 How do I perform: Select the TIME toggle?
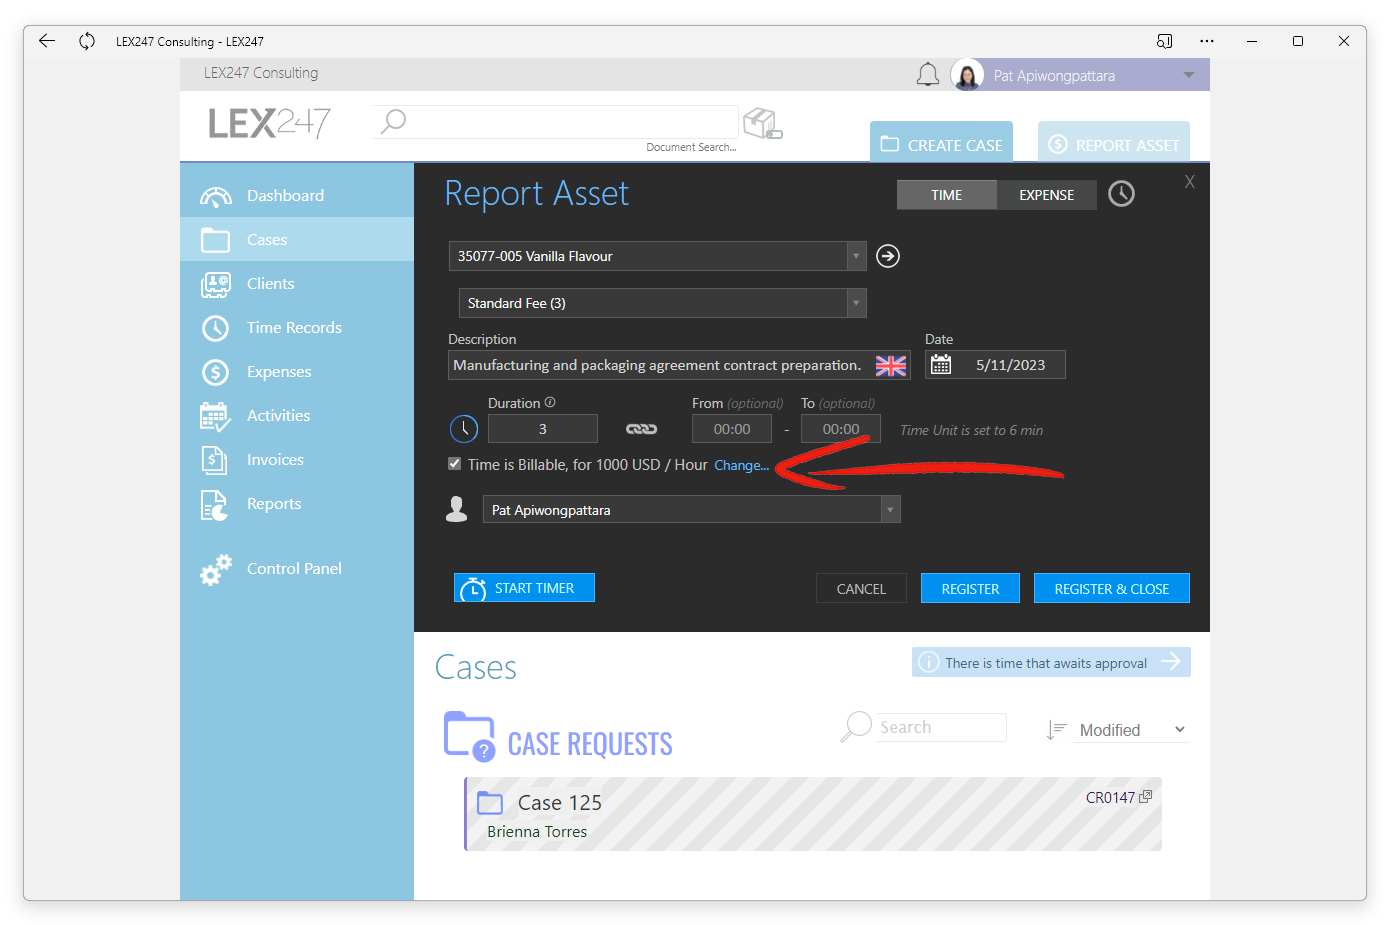(x=946, y=195)
